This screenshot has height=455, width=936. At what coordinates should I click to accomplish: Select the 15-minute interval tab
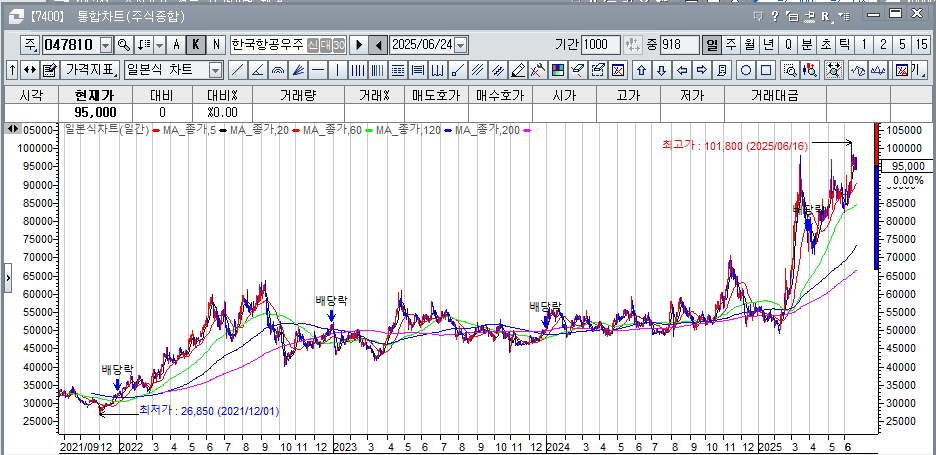pos(921,45)
